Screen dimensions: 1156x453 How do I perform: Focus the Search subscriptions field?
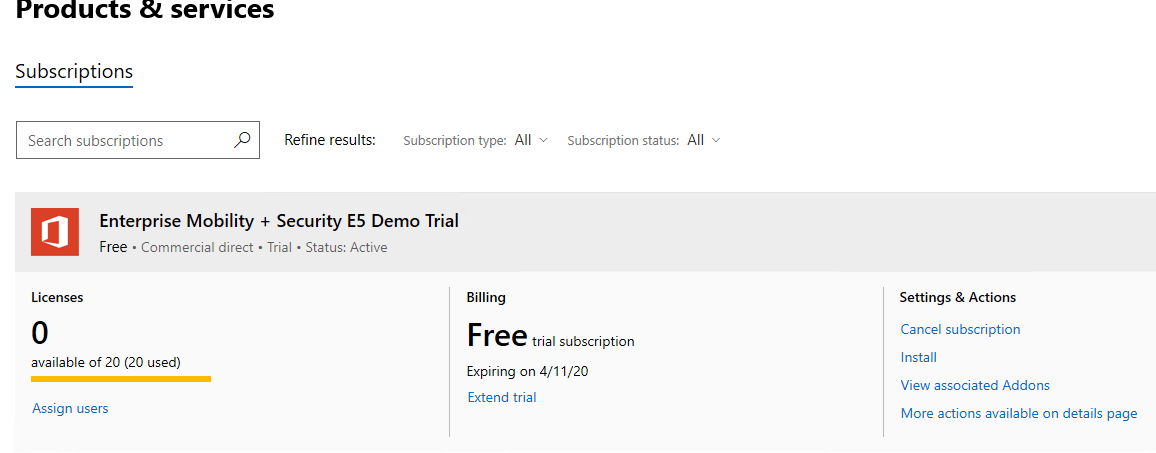click(138, 140)
